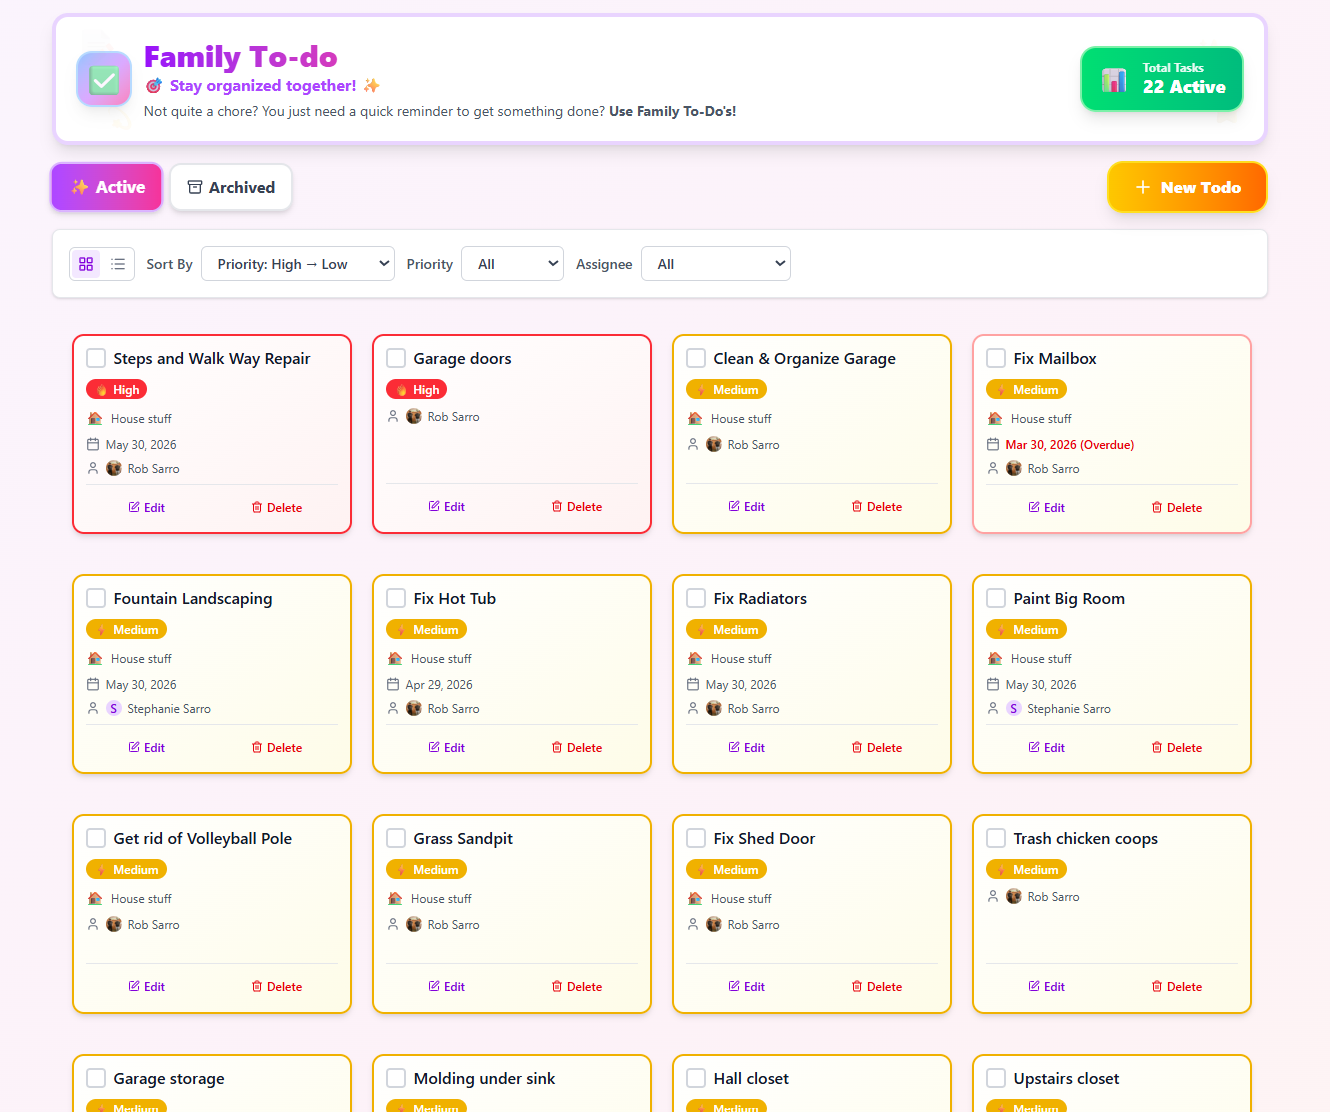Edit Get rid of Volleyball Pole task
This screenshot has width=1330, height=1112.
tap(147, 987)
